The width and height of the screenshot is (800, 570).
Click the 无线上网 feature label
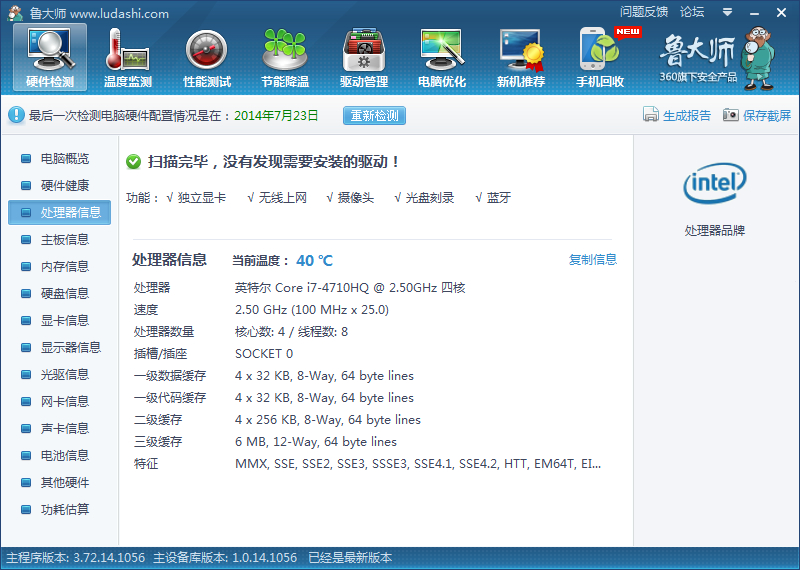(x=282, y=198)
